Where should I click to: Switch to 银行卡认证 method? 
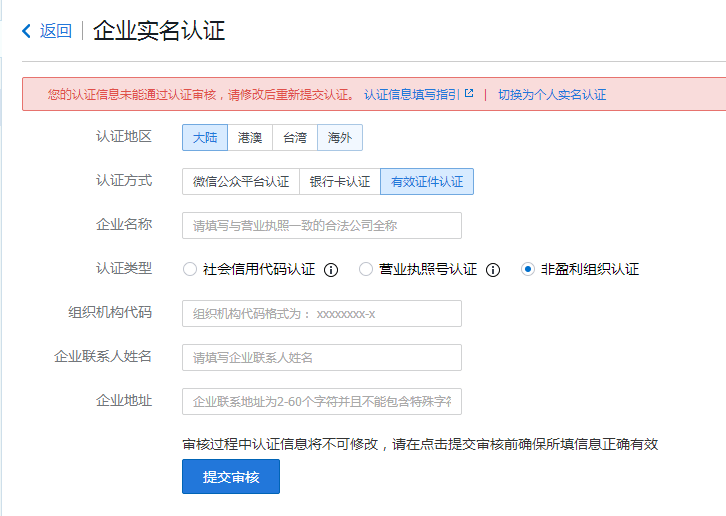[x=340, y=182]
